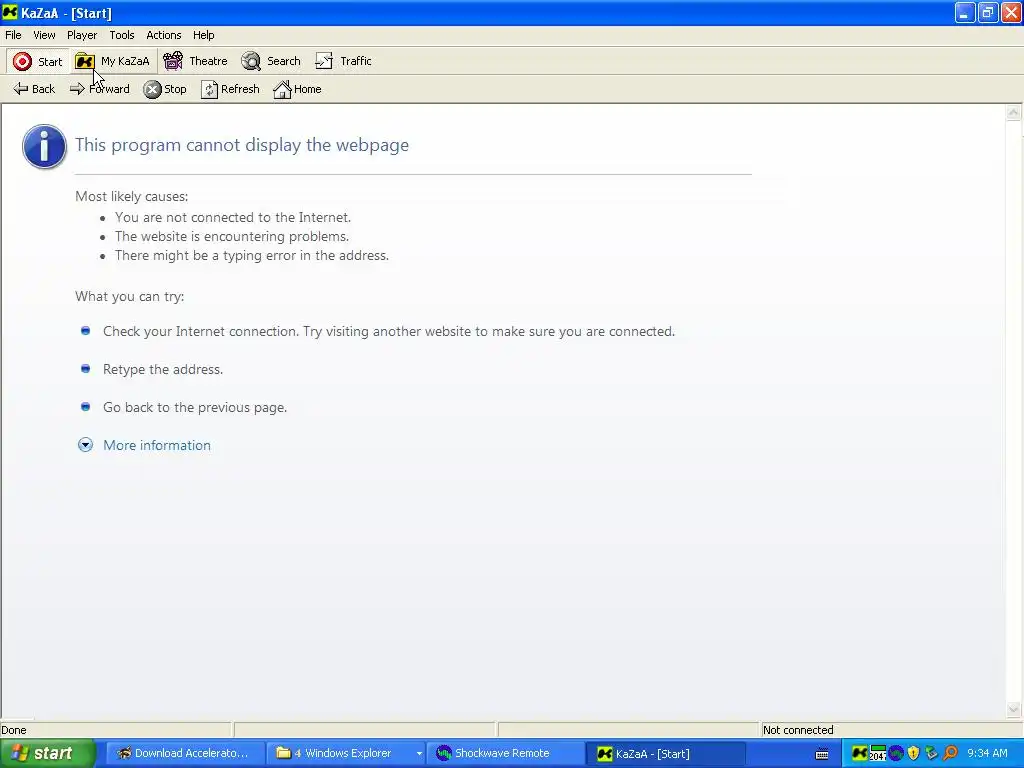Click the Forward navigation button
The width and height of the screenshot is (1024, 768).
tap(99, 89)
